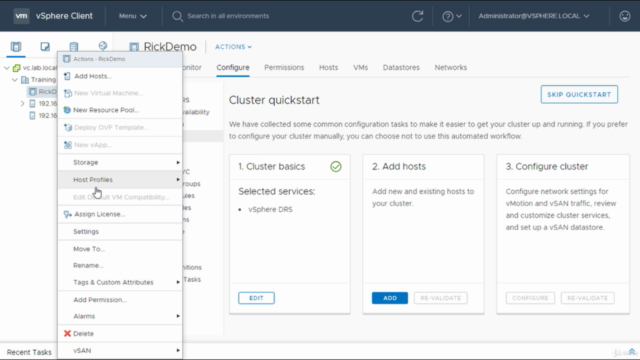Expand the first 192.16 host node
This screenshot has width=640, height=360.
click(x=22, y=104)
